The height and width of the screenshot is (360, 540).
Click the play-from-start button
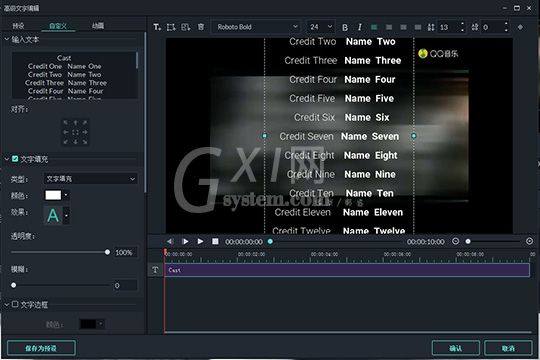tap(185, 241)
